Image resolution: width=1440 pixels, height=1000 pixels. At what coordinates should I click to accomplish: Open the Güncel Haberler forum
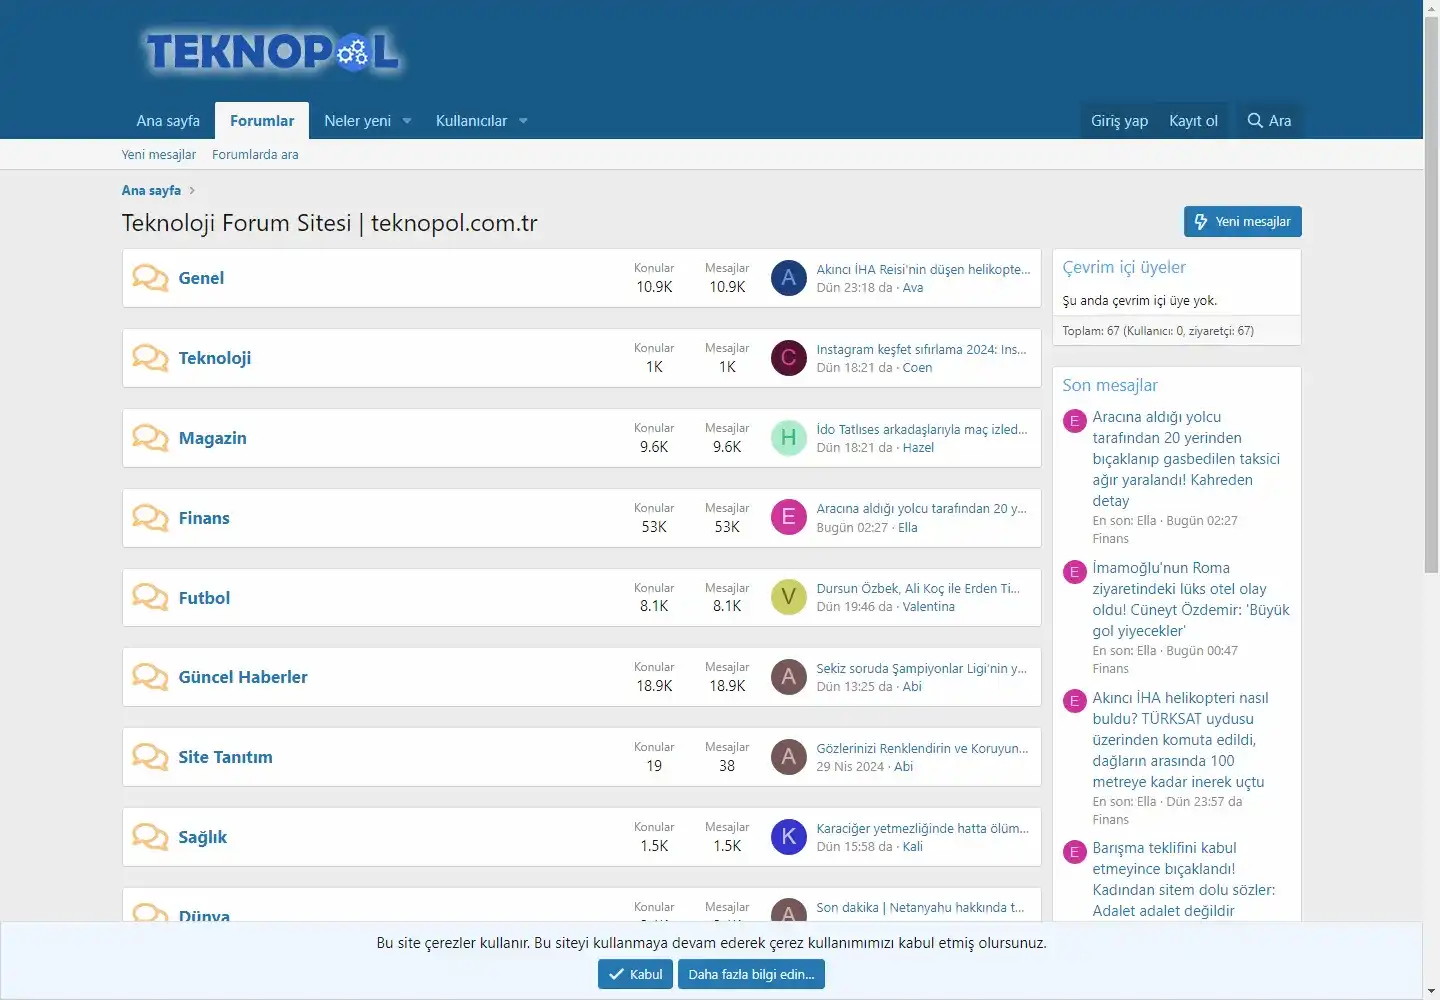[x=243, y=677]
